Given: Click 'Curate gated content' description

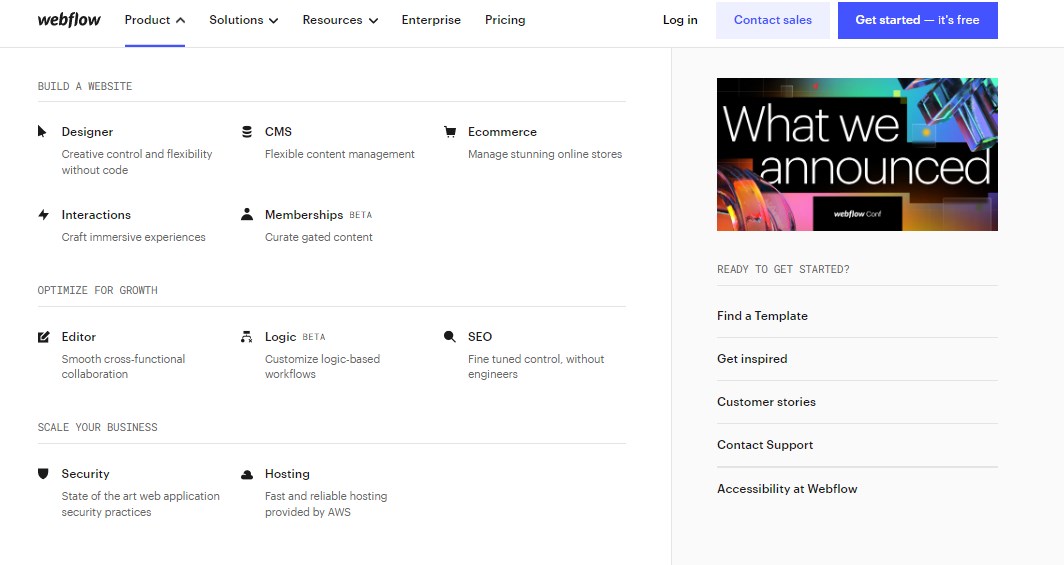Looking at the screenshot, I should 319,237.
